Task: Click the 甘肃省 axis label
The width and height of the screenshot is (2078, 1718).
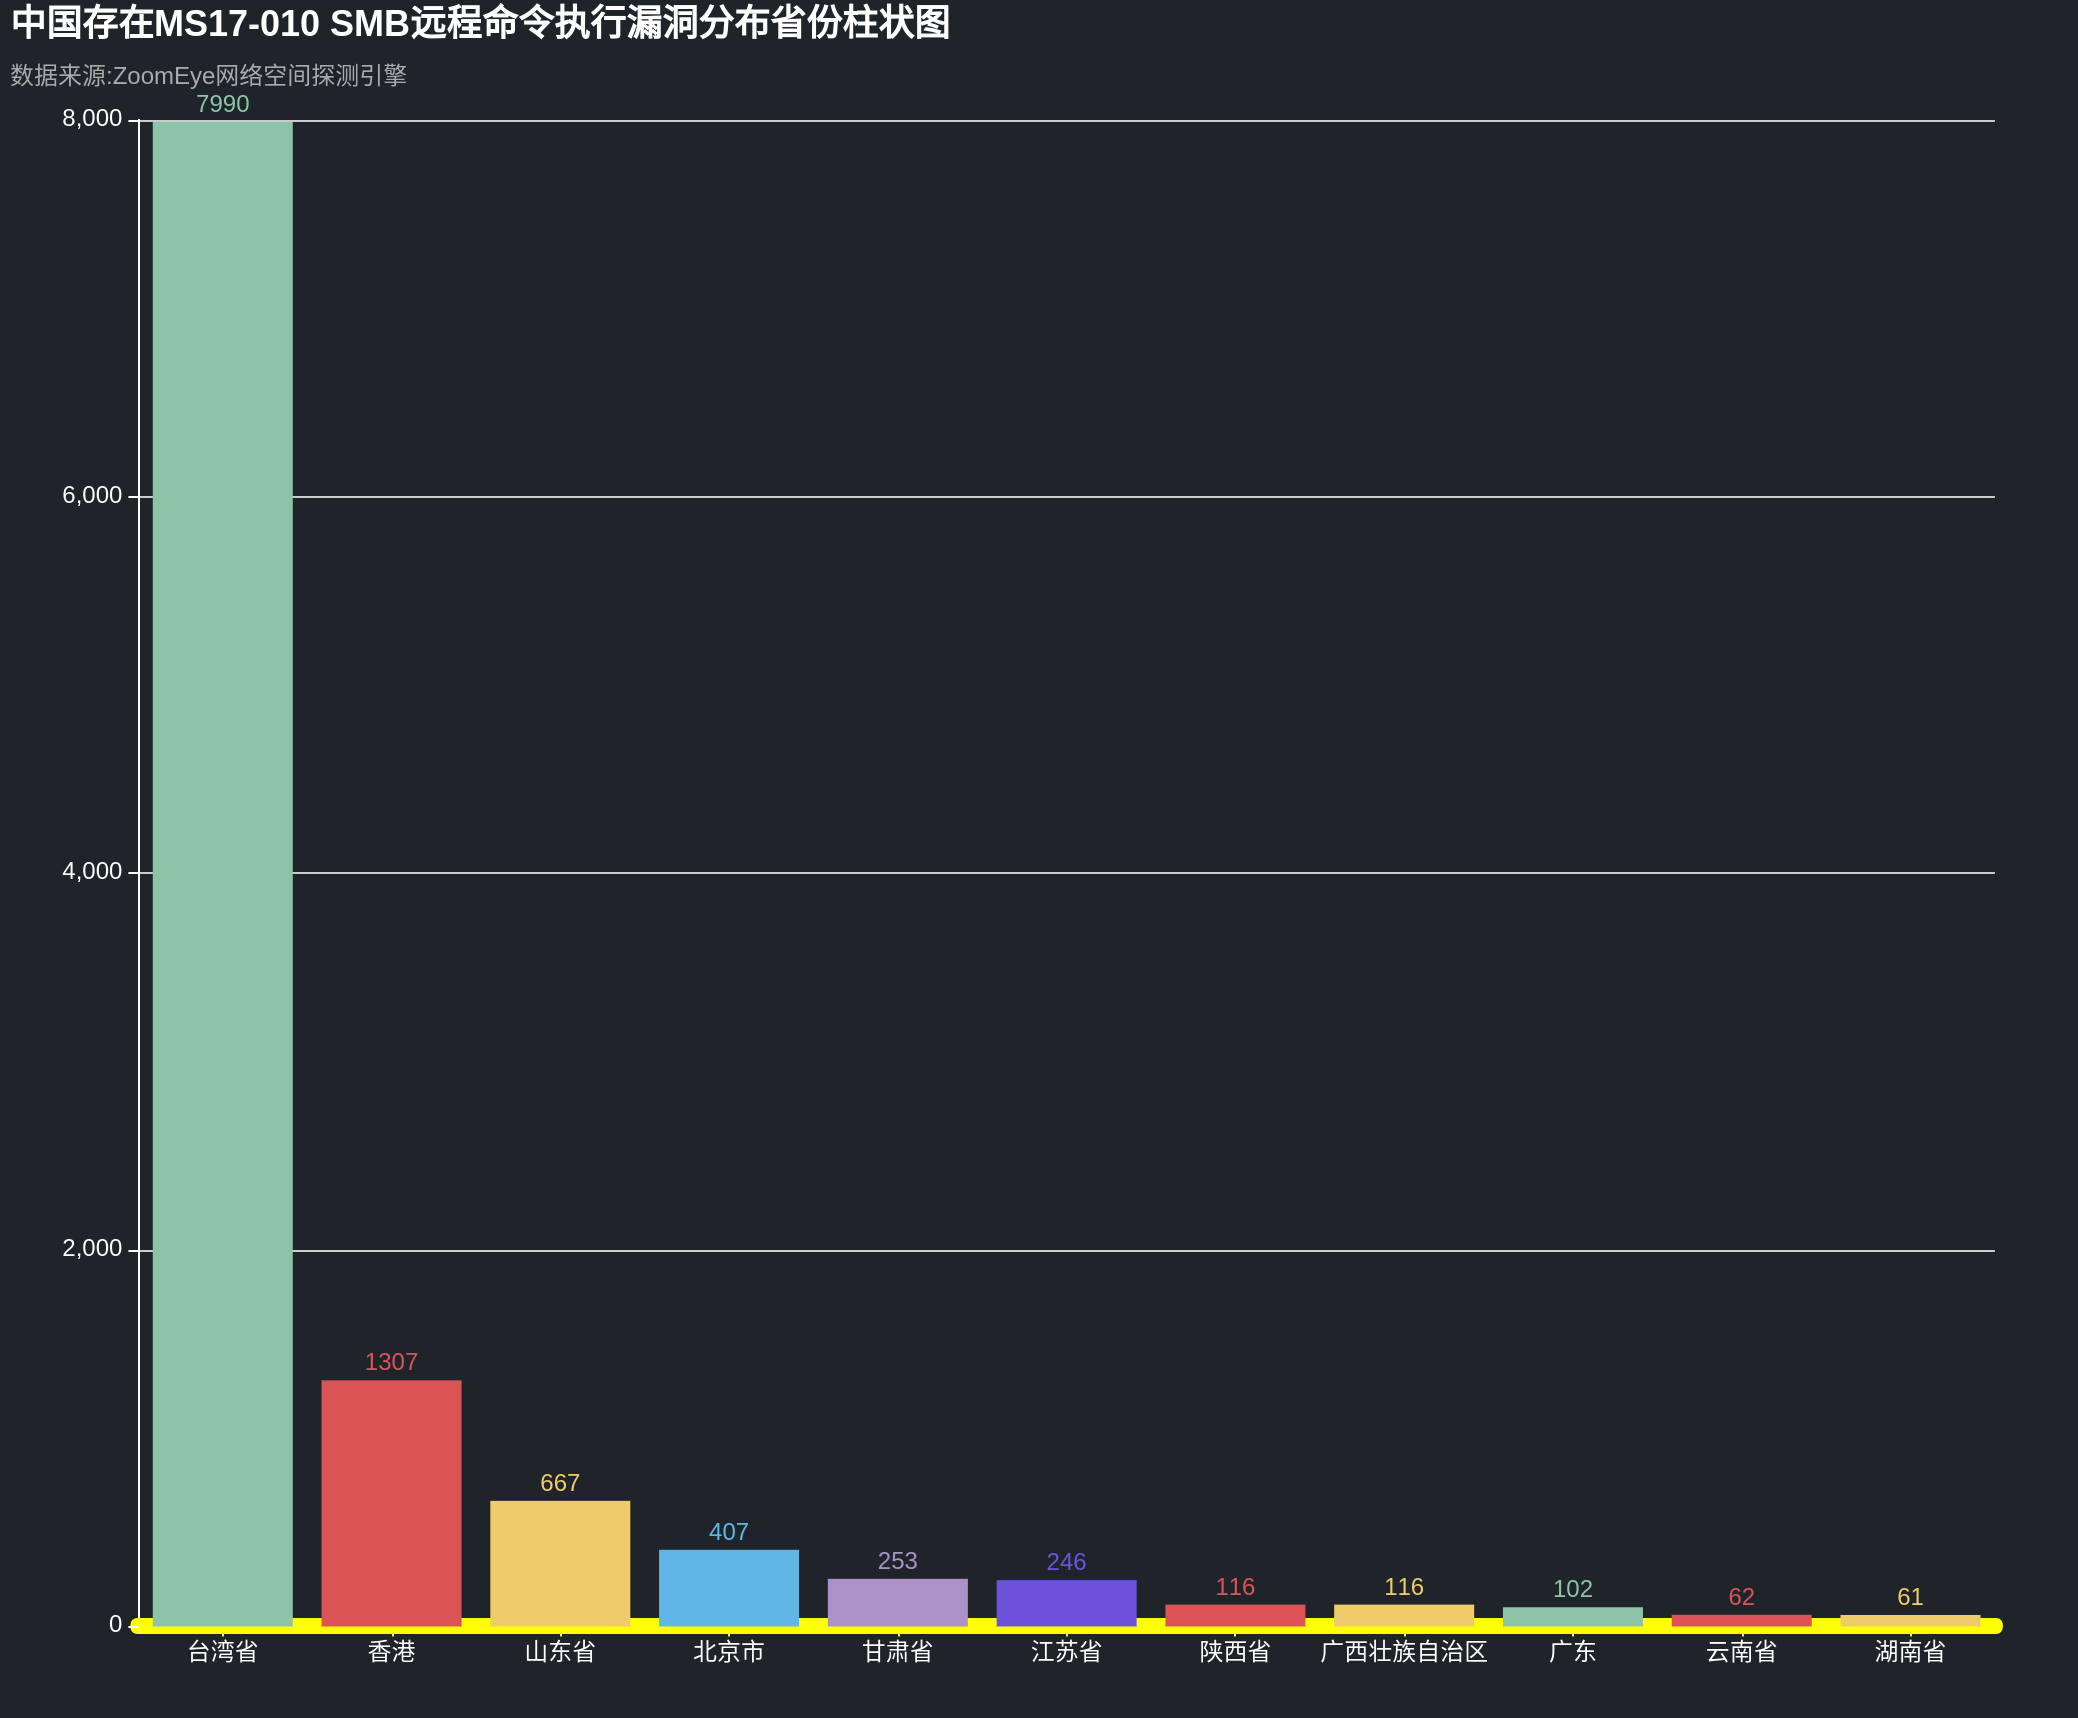Action: point(898,1652)
